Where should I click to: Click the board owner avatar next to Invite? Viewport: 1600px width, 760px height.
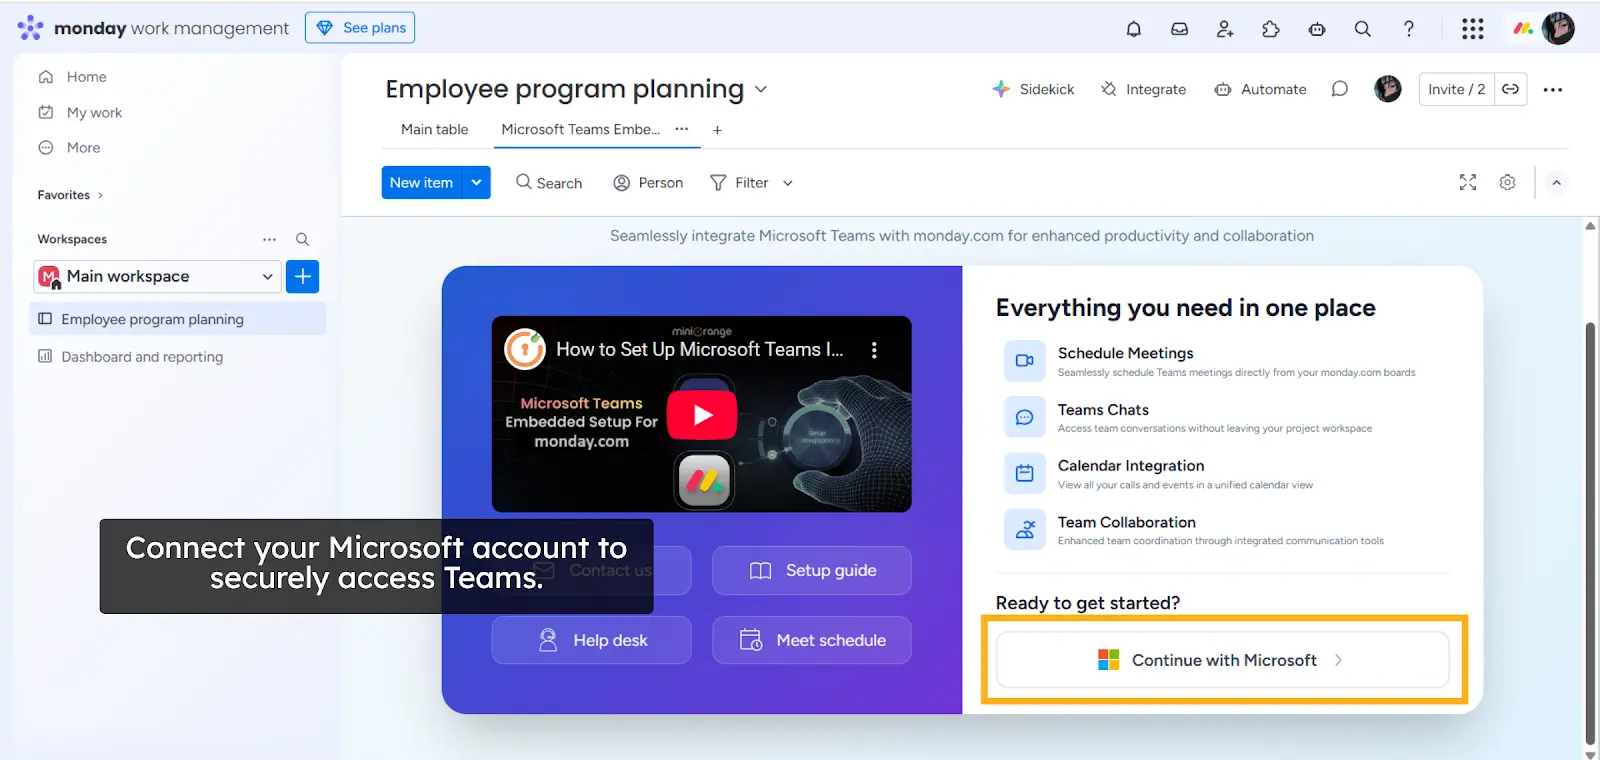pos(1387,89)
